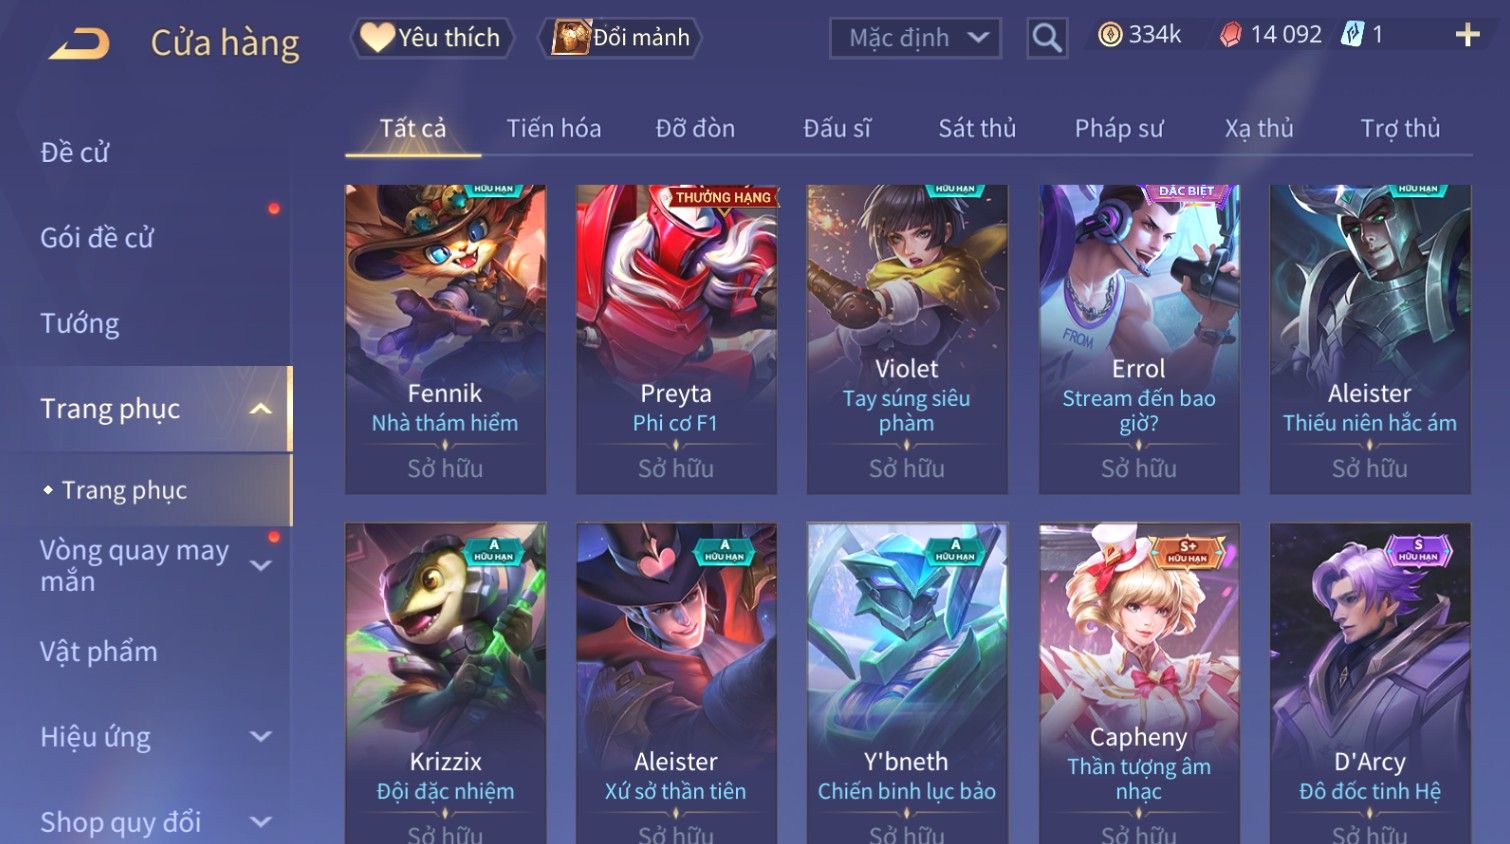Open Gói đề cử in sidebar
The width and height of the screenshot is (1510, 844).
click(x=97, y=238)
